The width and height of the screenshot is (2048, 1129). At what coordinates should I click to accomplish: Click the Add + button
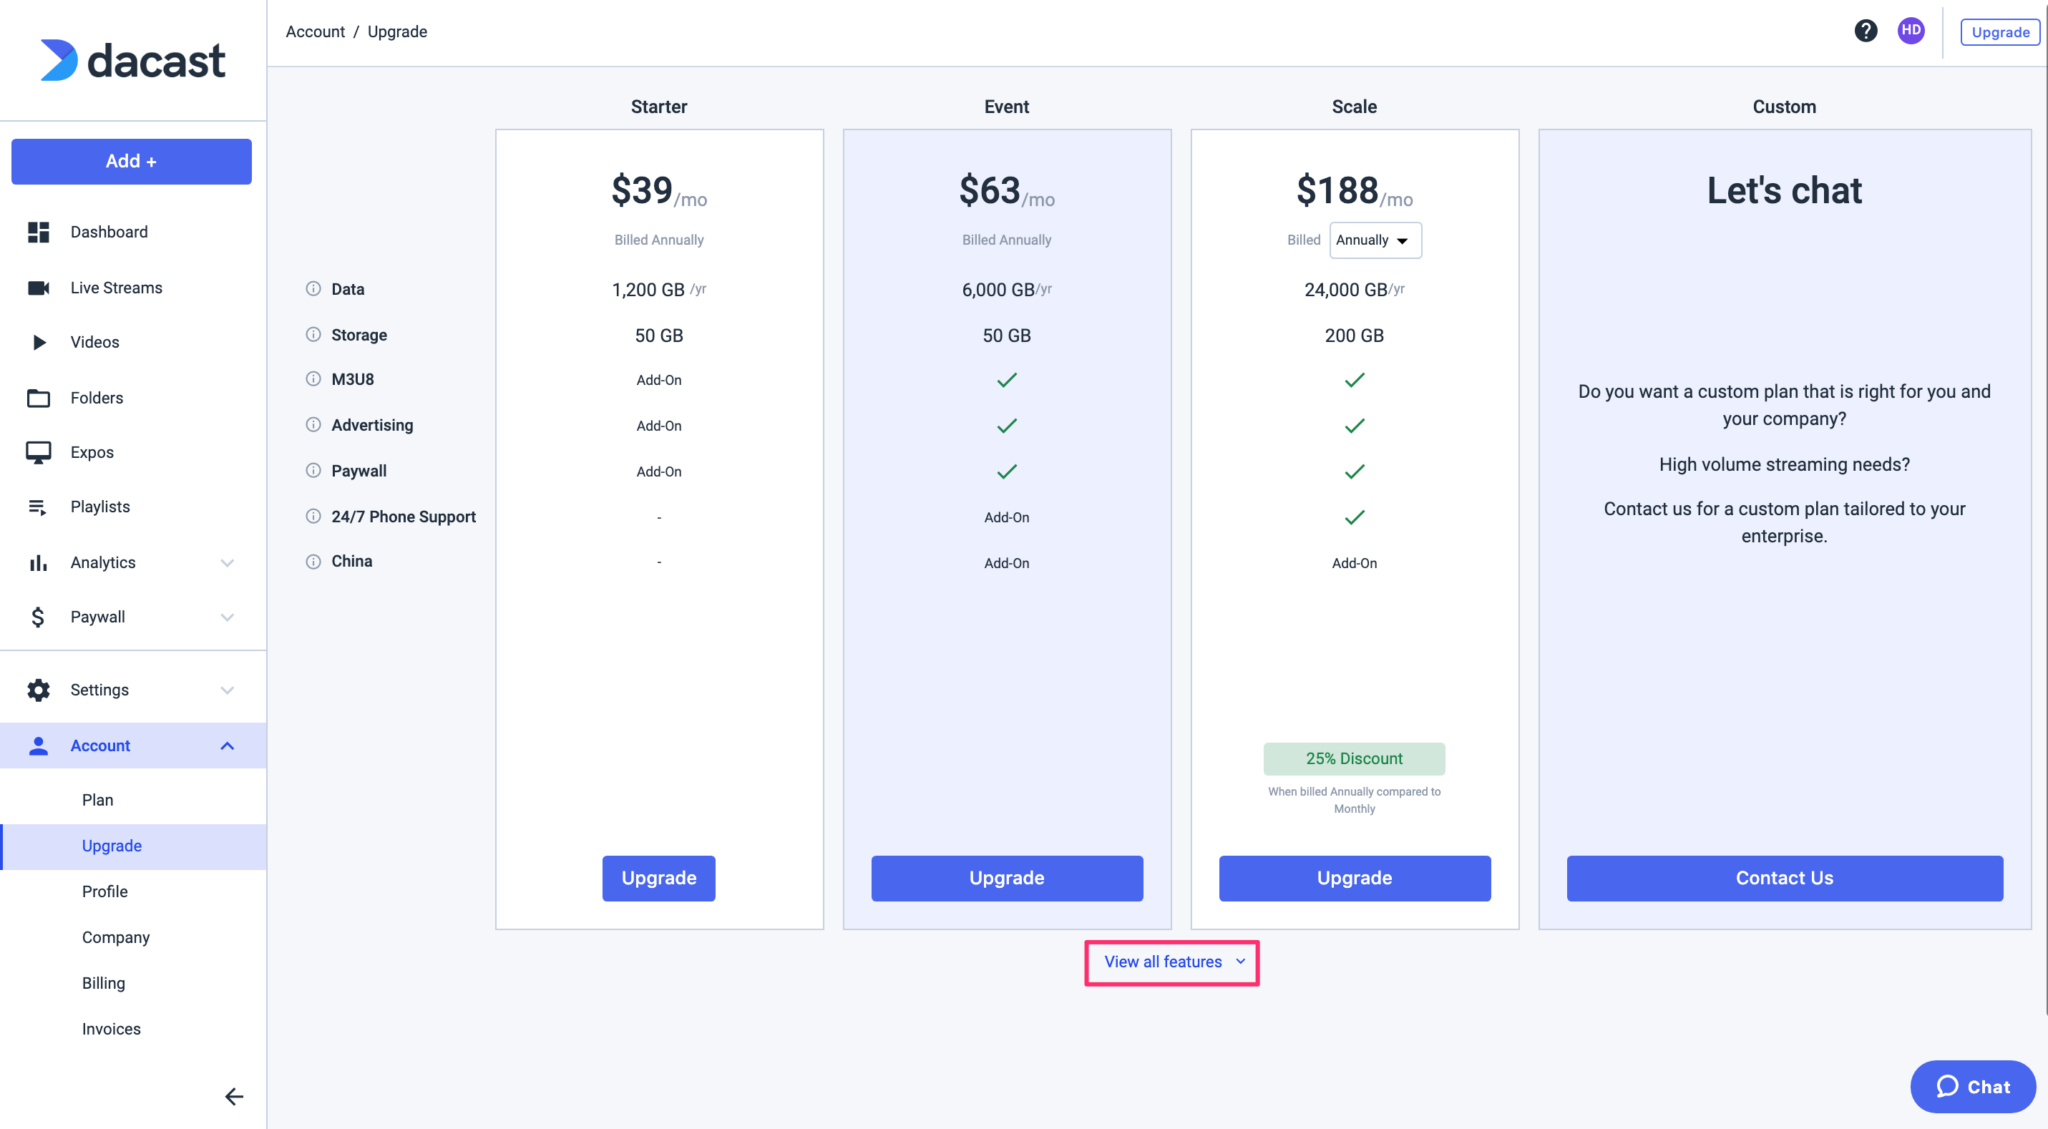coord(131,161)
